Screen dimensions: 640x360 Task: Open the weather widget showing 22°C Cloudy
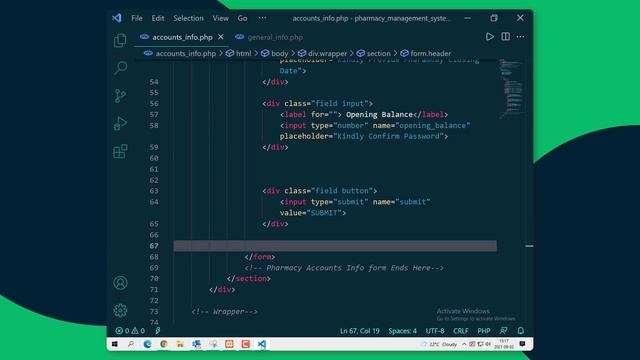[x=439, y=344]
